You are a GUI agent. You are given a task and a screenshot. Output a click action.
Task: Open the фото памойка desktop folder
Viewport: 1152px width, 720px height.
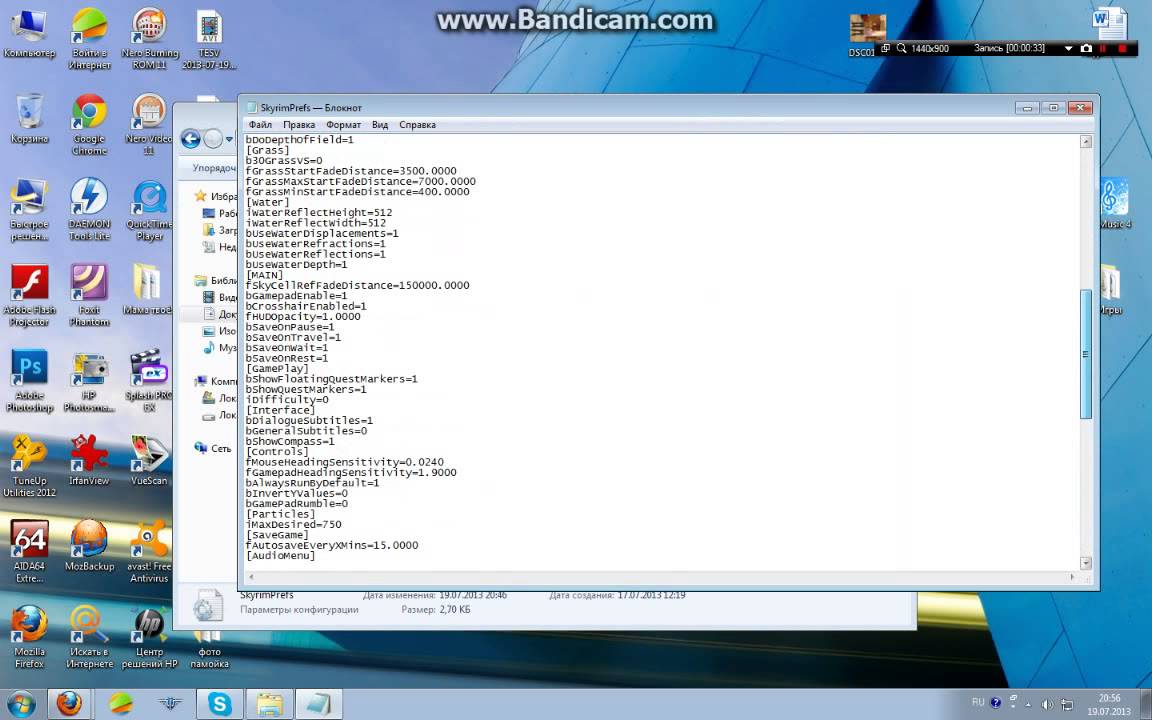point(209,649)
